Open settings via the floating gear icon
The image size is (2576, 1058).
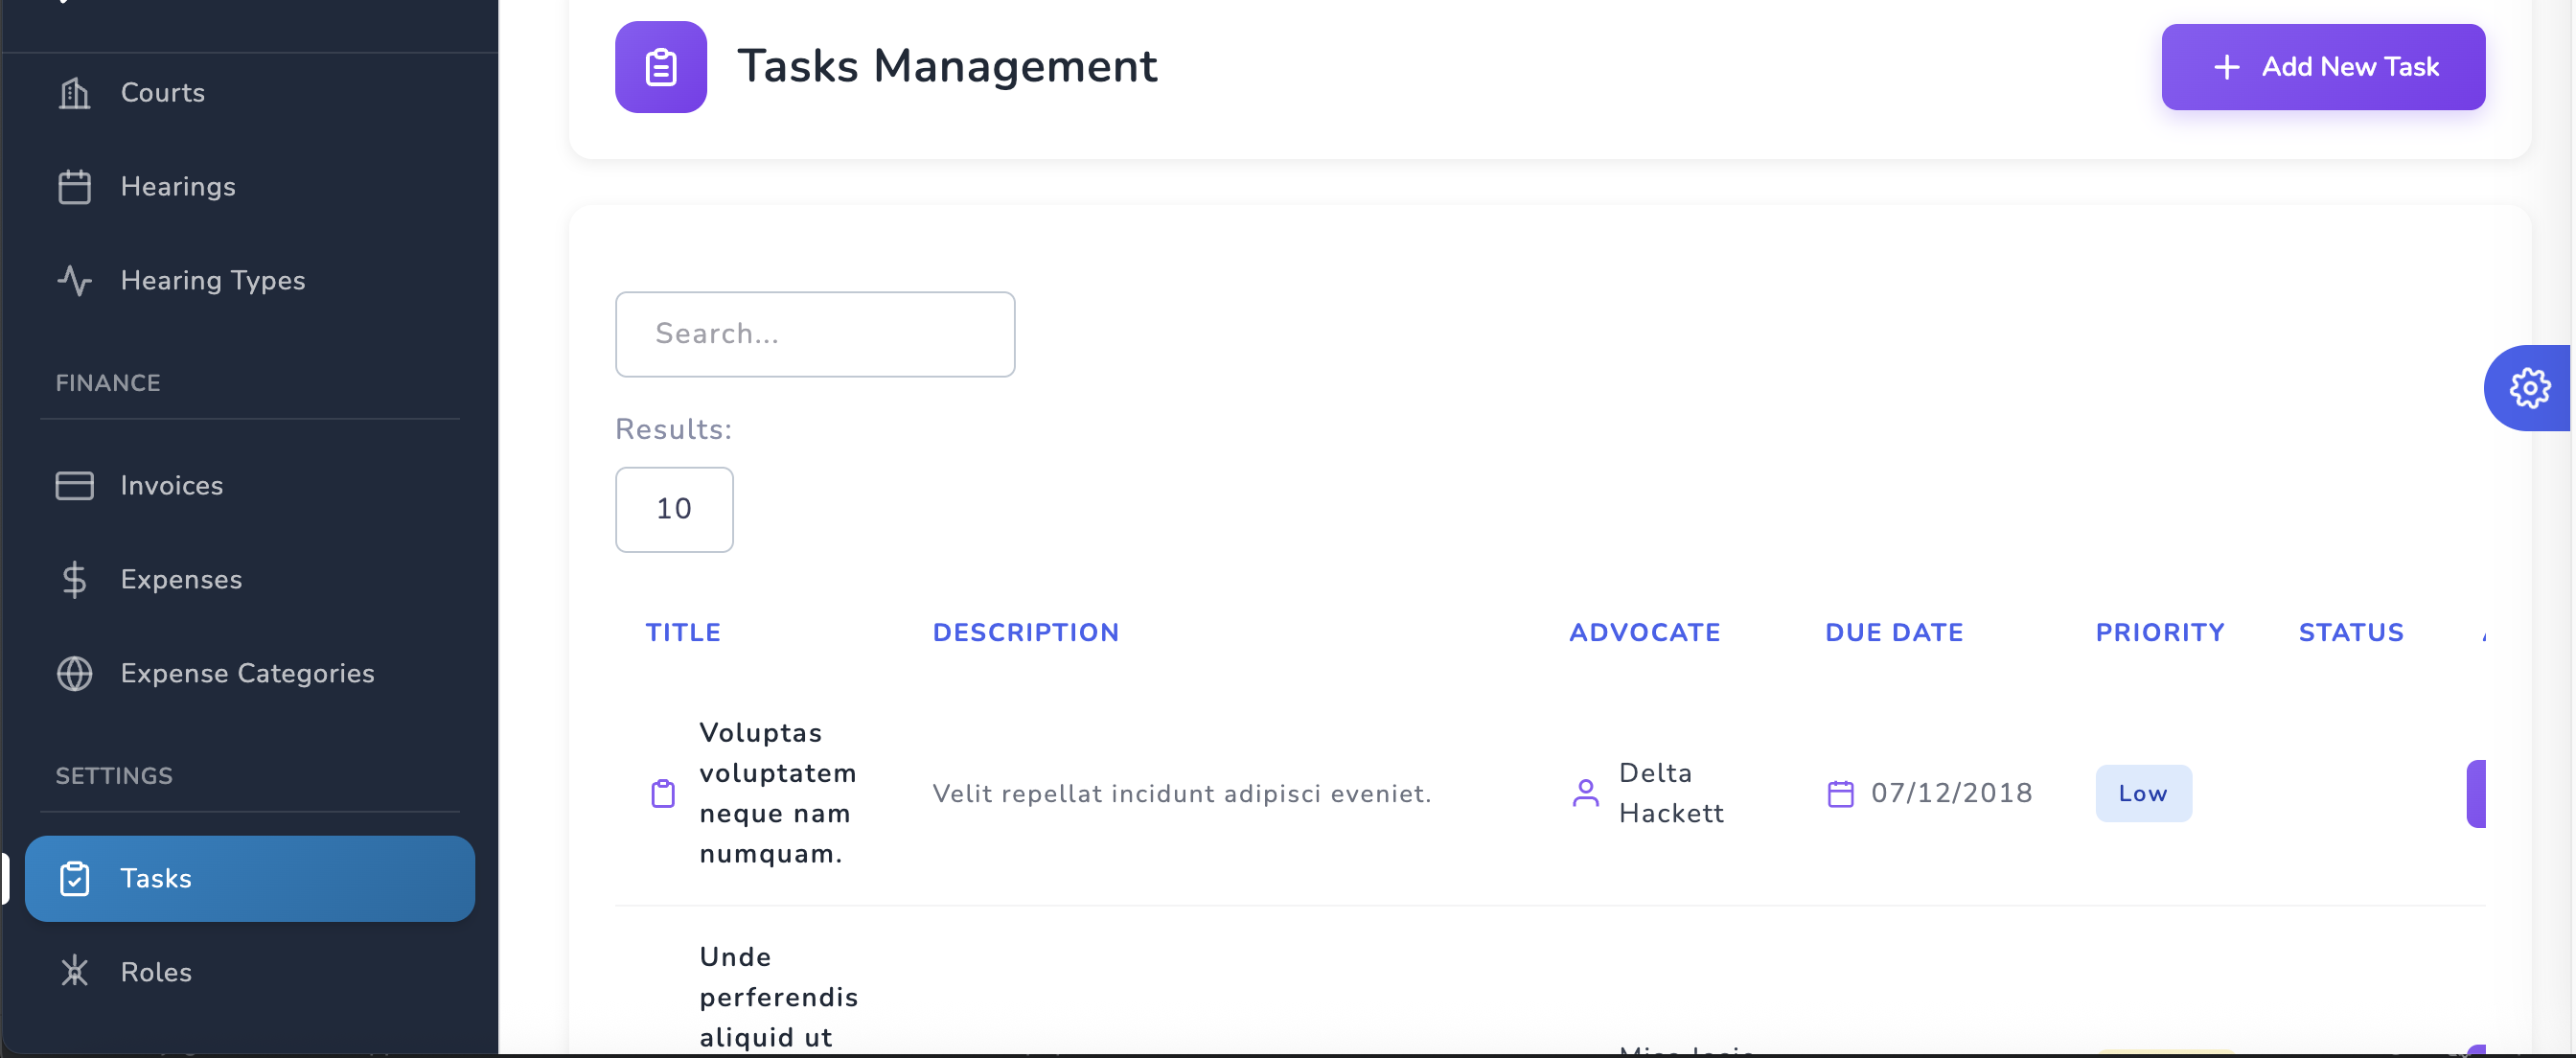2530,388
